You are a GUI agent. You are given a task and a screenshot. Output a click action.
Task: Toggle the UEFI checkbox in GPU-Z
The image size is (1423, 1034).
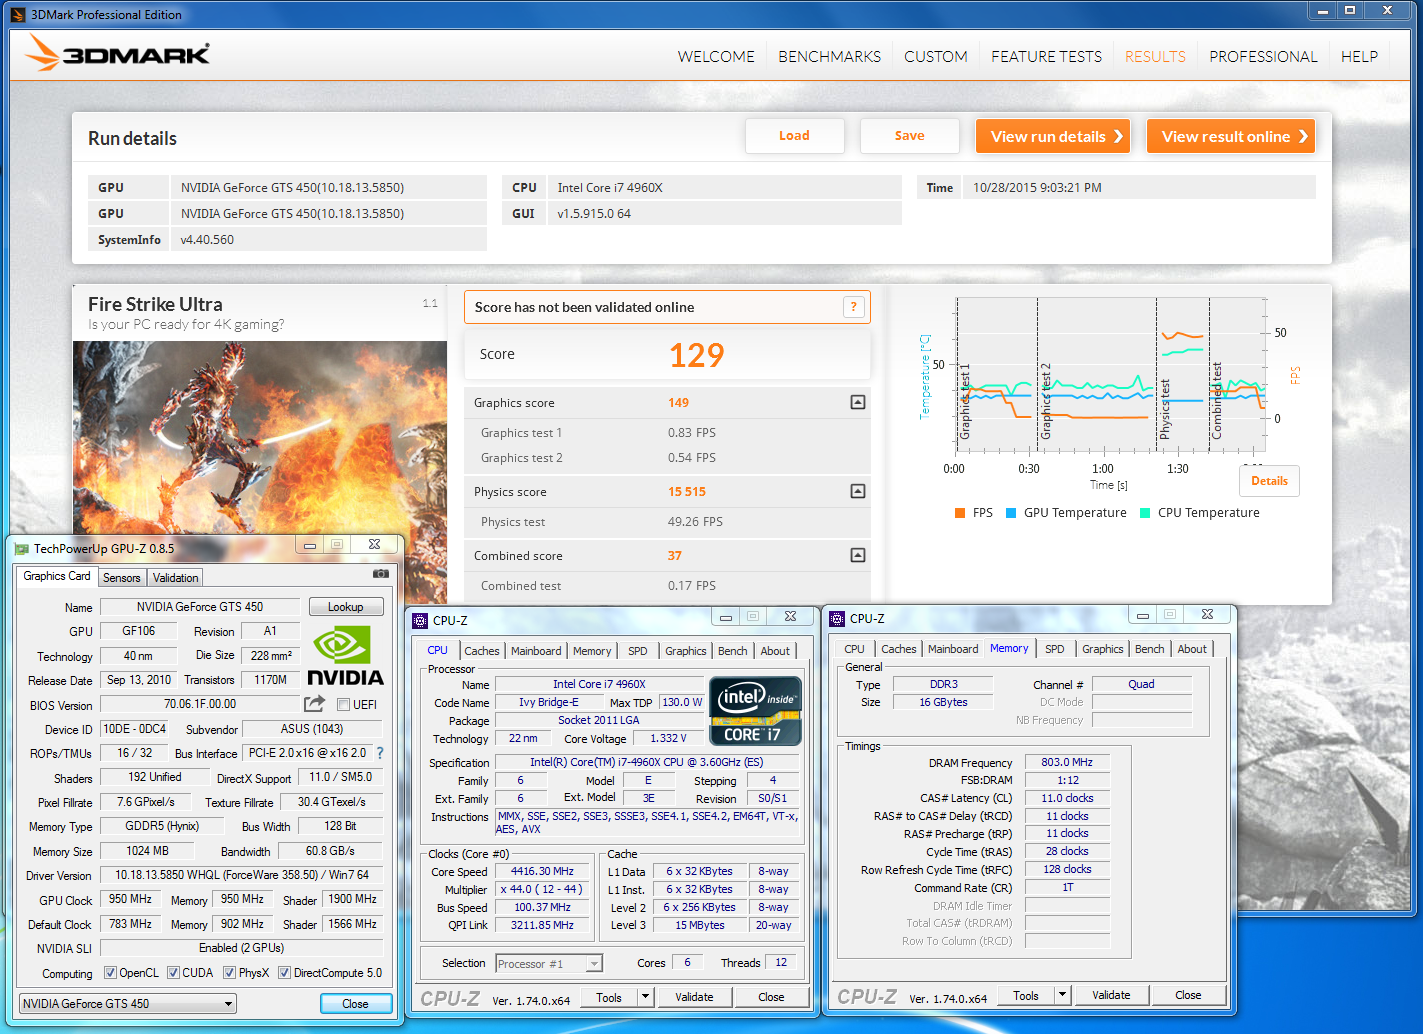pos(343,705)
